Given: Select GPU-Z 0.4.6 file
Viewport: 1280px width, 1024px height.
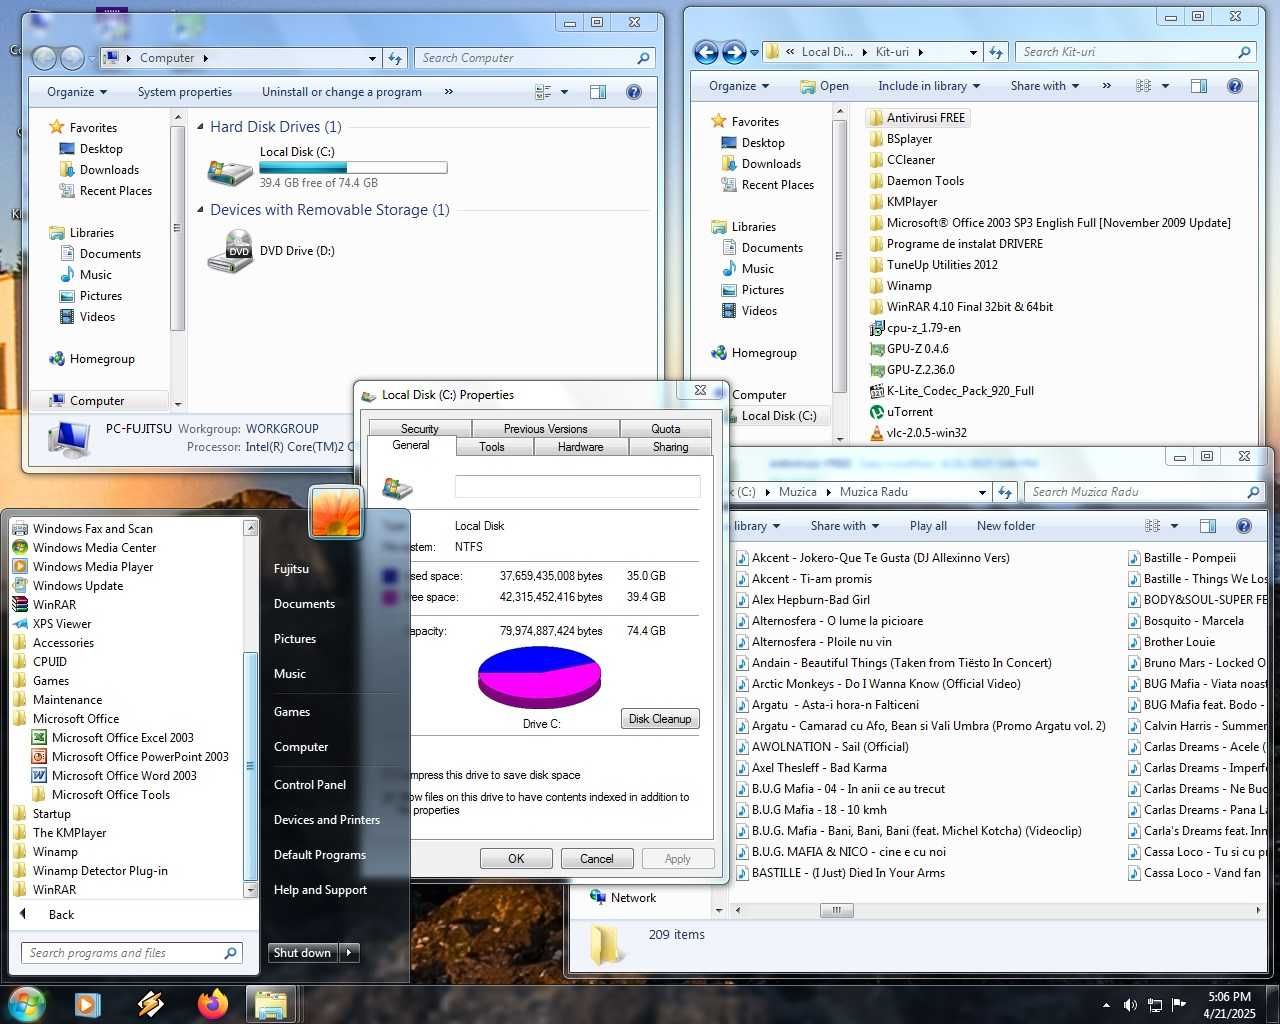Looking at the screenshot, I should pyautogui.click(x=909, y=349).
